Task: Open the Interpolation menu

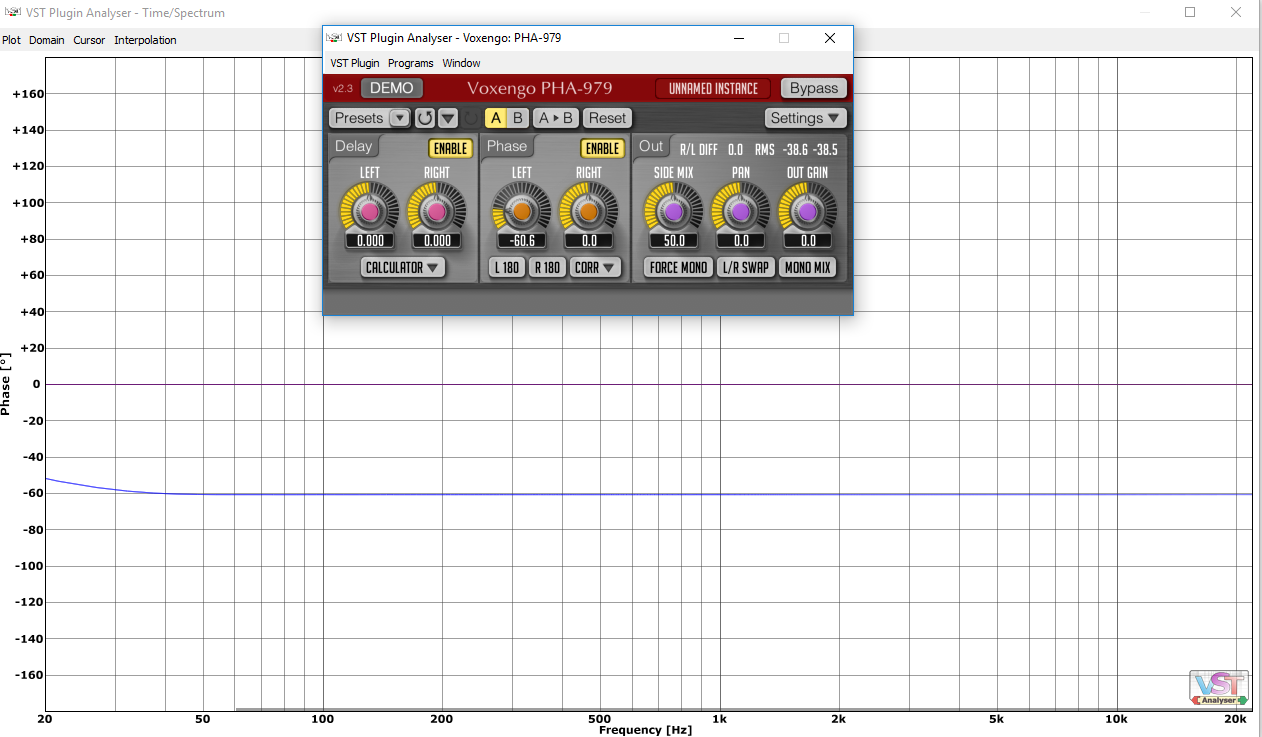Action: (x=145, y=40)
